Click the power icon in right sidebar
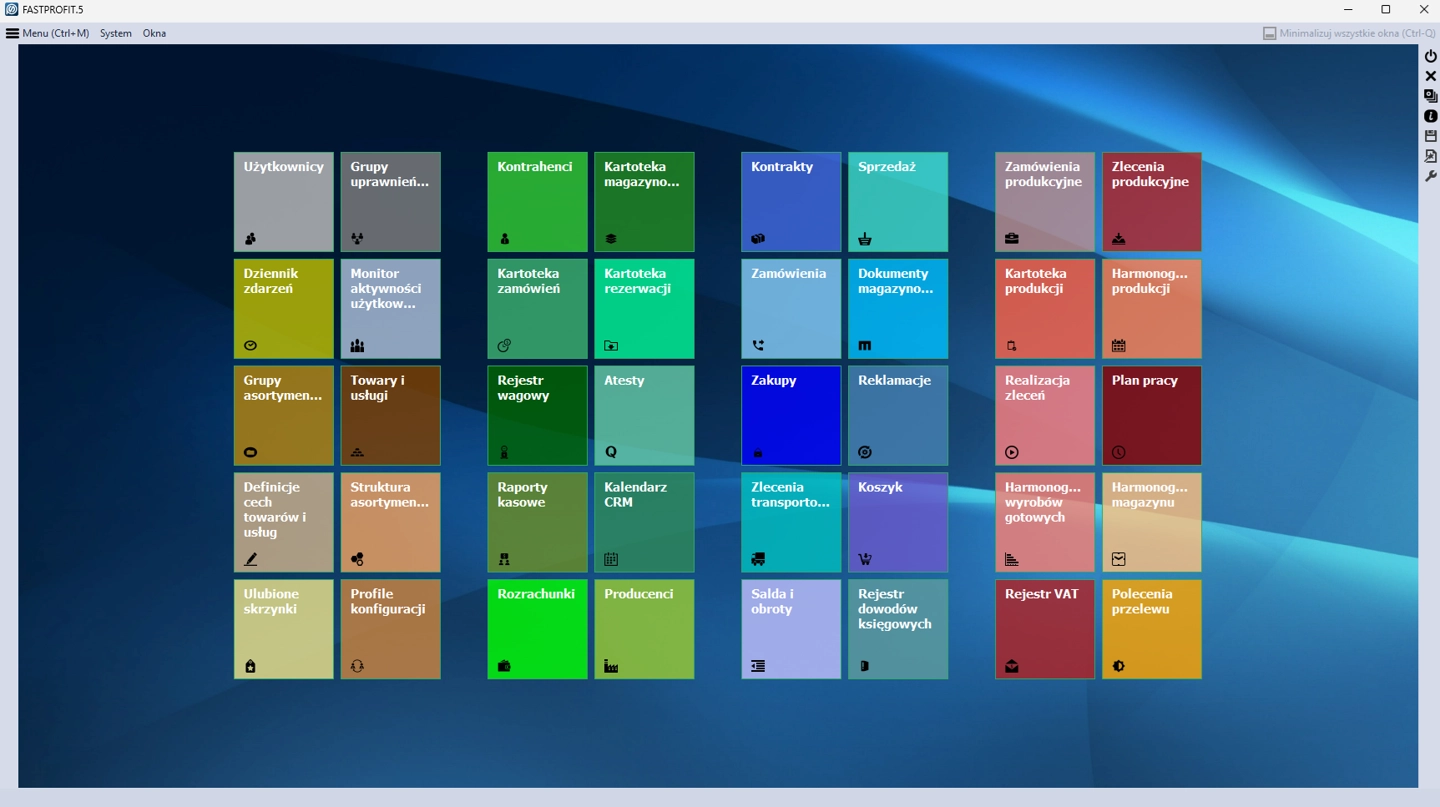 1430,56
